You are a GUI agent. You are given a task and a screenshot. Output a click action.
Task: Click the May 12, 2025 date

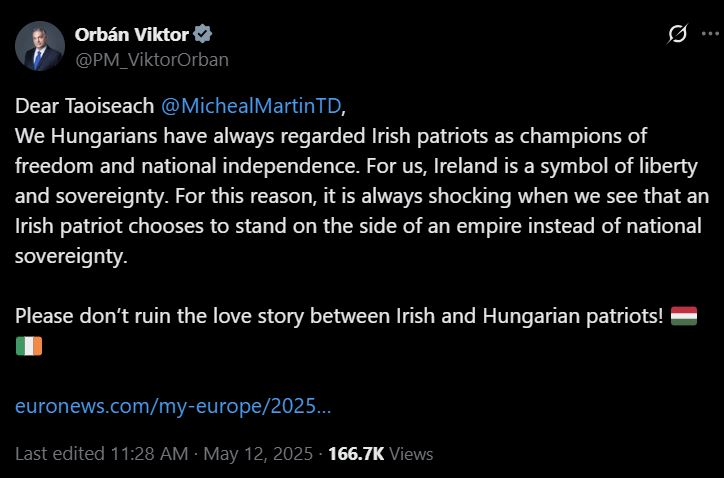tap(260, 453)
